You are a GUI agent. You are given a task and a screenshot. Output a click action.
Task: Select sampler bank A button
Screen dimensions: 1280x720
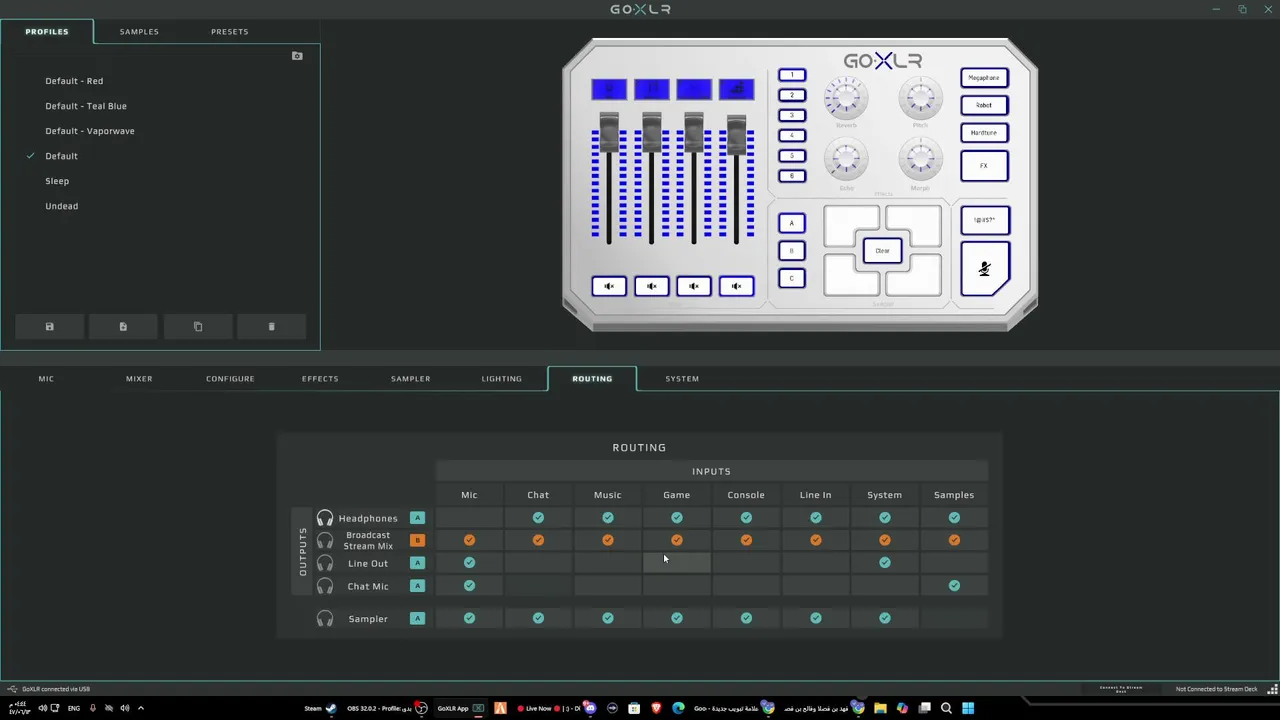pyautogui.click(x=792, y=223)
